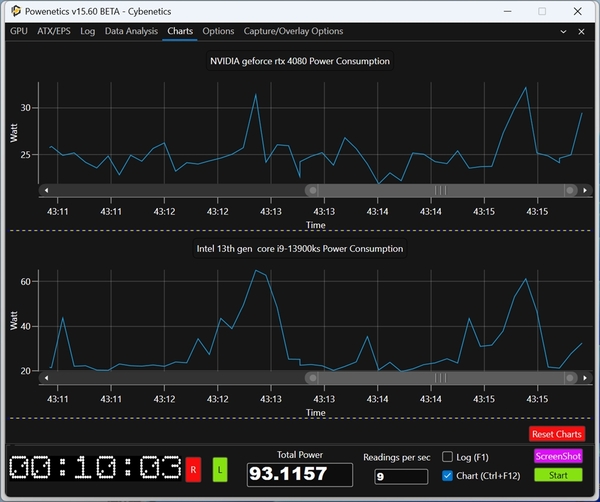Click the red R button

click(193, 467)
